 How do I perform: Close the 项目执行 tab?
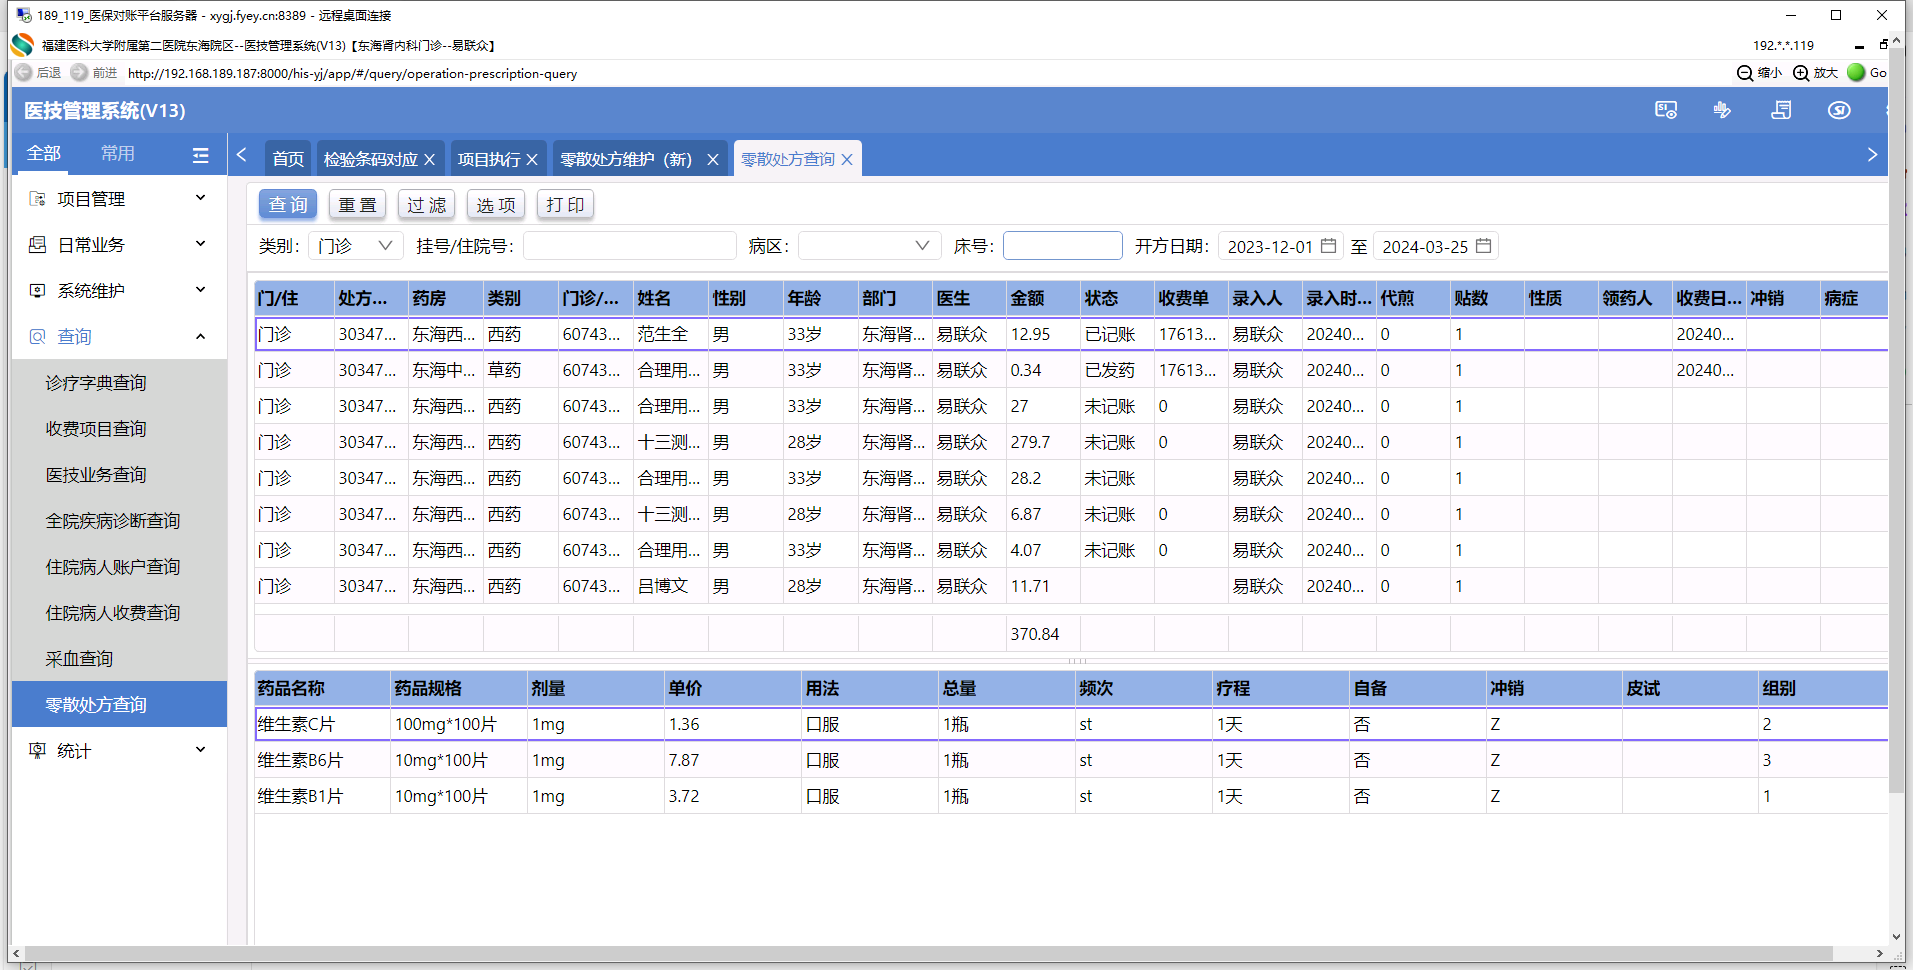point(532,160)
